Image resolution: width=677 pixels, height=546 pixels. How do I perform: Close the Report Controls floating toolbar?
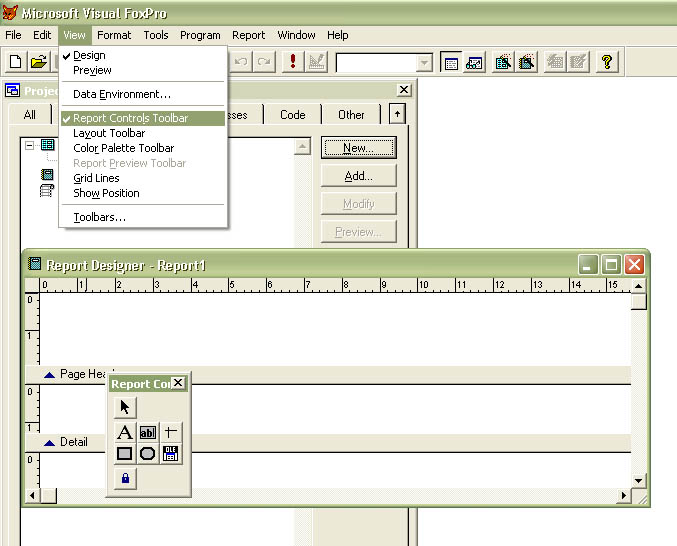(178, 383)
